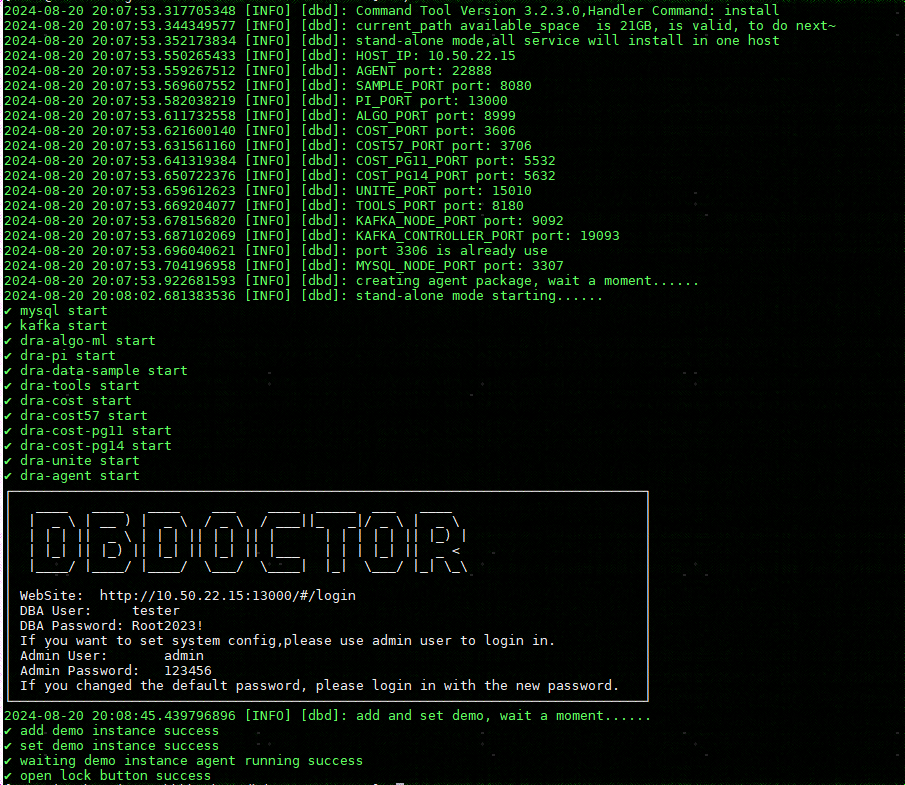Click the 'SAMPLE_PORT port: 8080' line
The height and width of the screenshot is (785, 905).
click(443, 86)
